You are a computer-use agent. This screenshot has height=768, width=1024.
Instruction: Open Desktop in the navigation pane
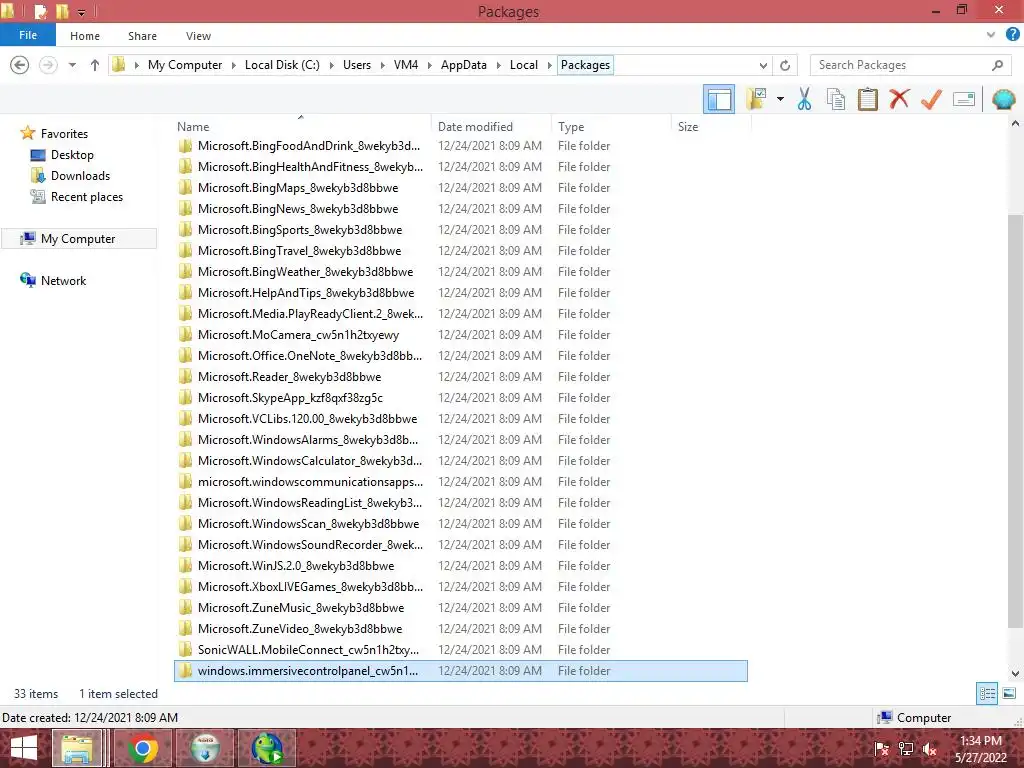(72, 155)
